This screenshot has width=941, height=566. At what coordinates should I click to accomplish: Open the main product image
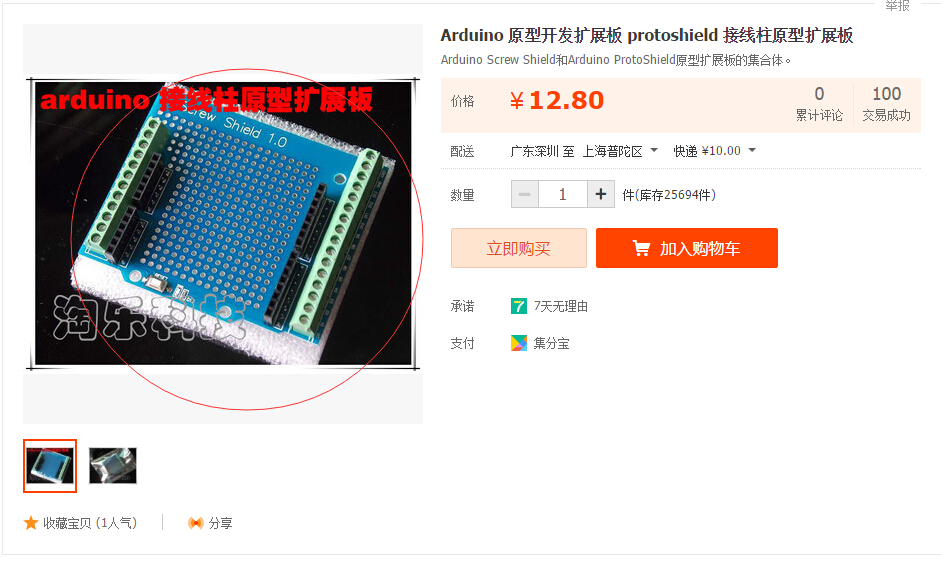point(223,223)
